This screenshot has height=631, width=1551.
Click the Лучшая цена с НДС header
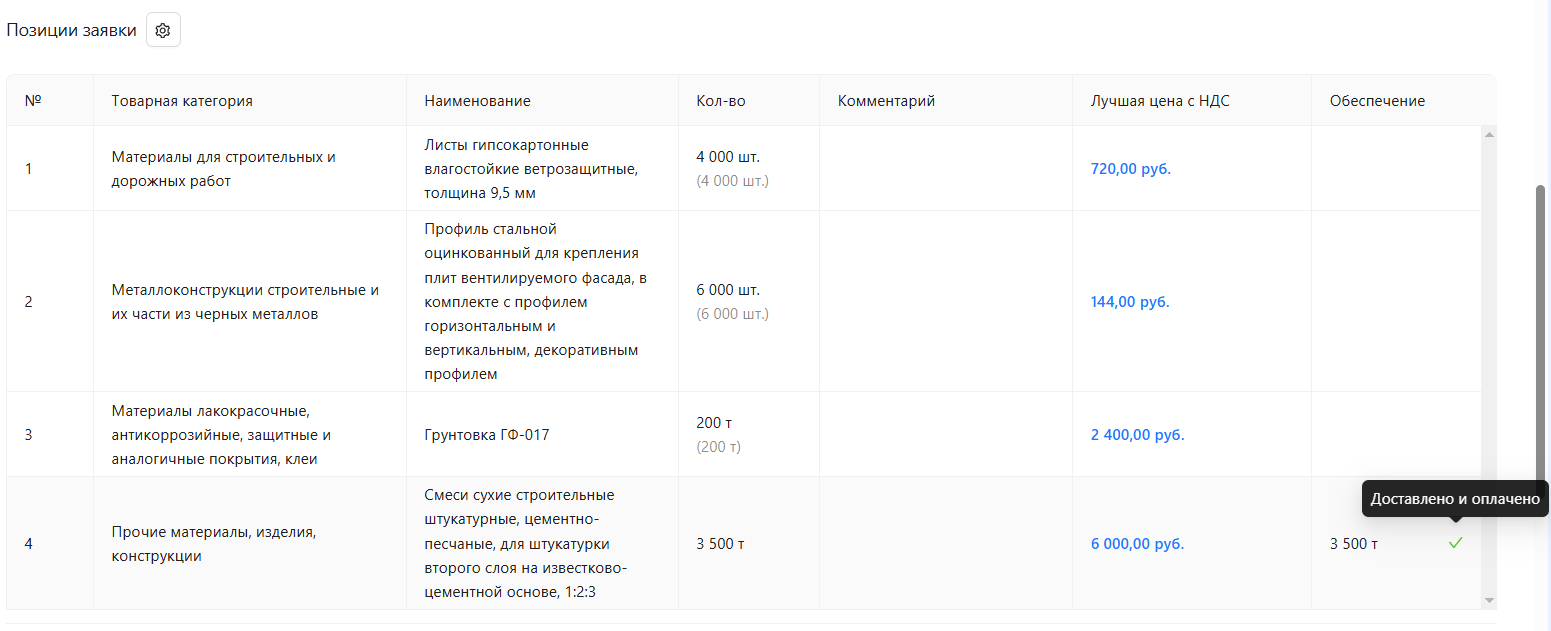1160,101
